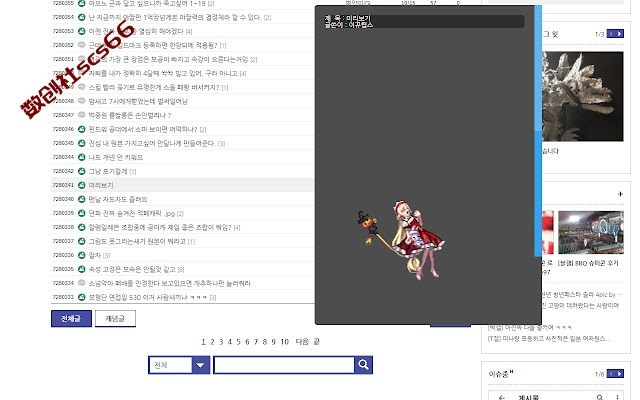Image resolution: width=640 pixels, height=400 pixels.
Task: Go to page 5 in pagination
Action: coord(238,342)
